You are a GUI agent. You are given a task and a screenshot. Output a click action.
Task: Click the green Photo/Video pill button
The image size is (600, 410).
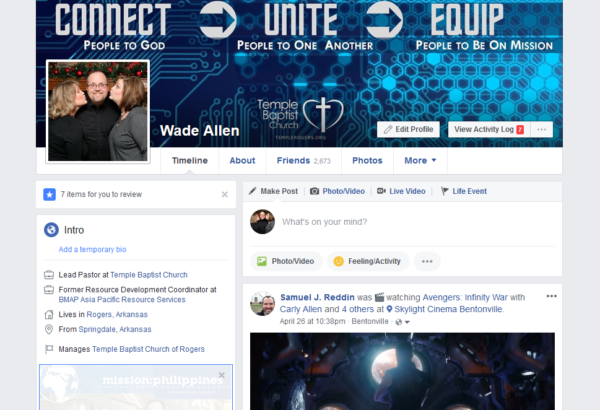(x=286, y=261)
